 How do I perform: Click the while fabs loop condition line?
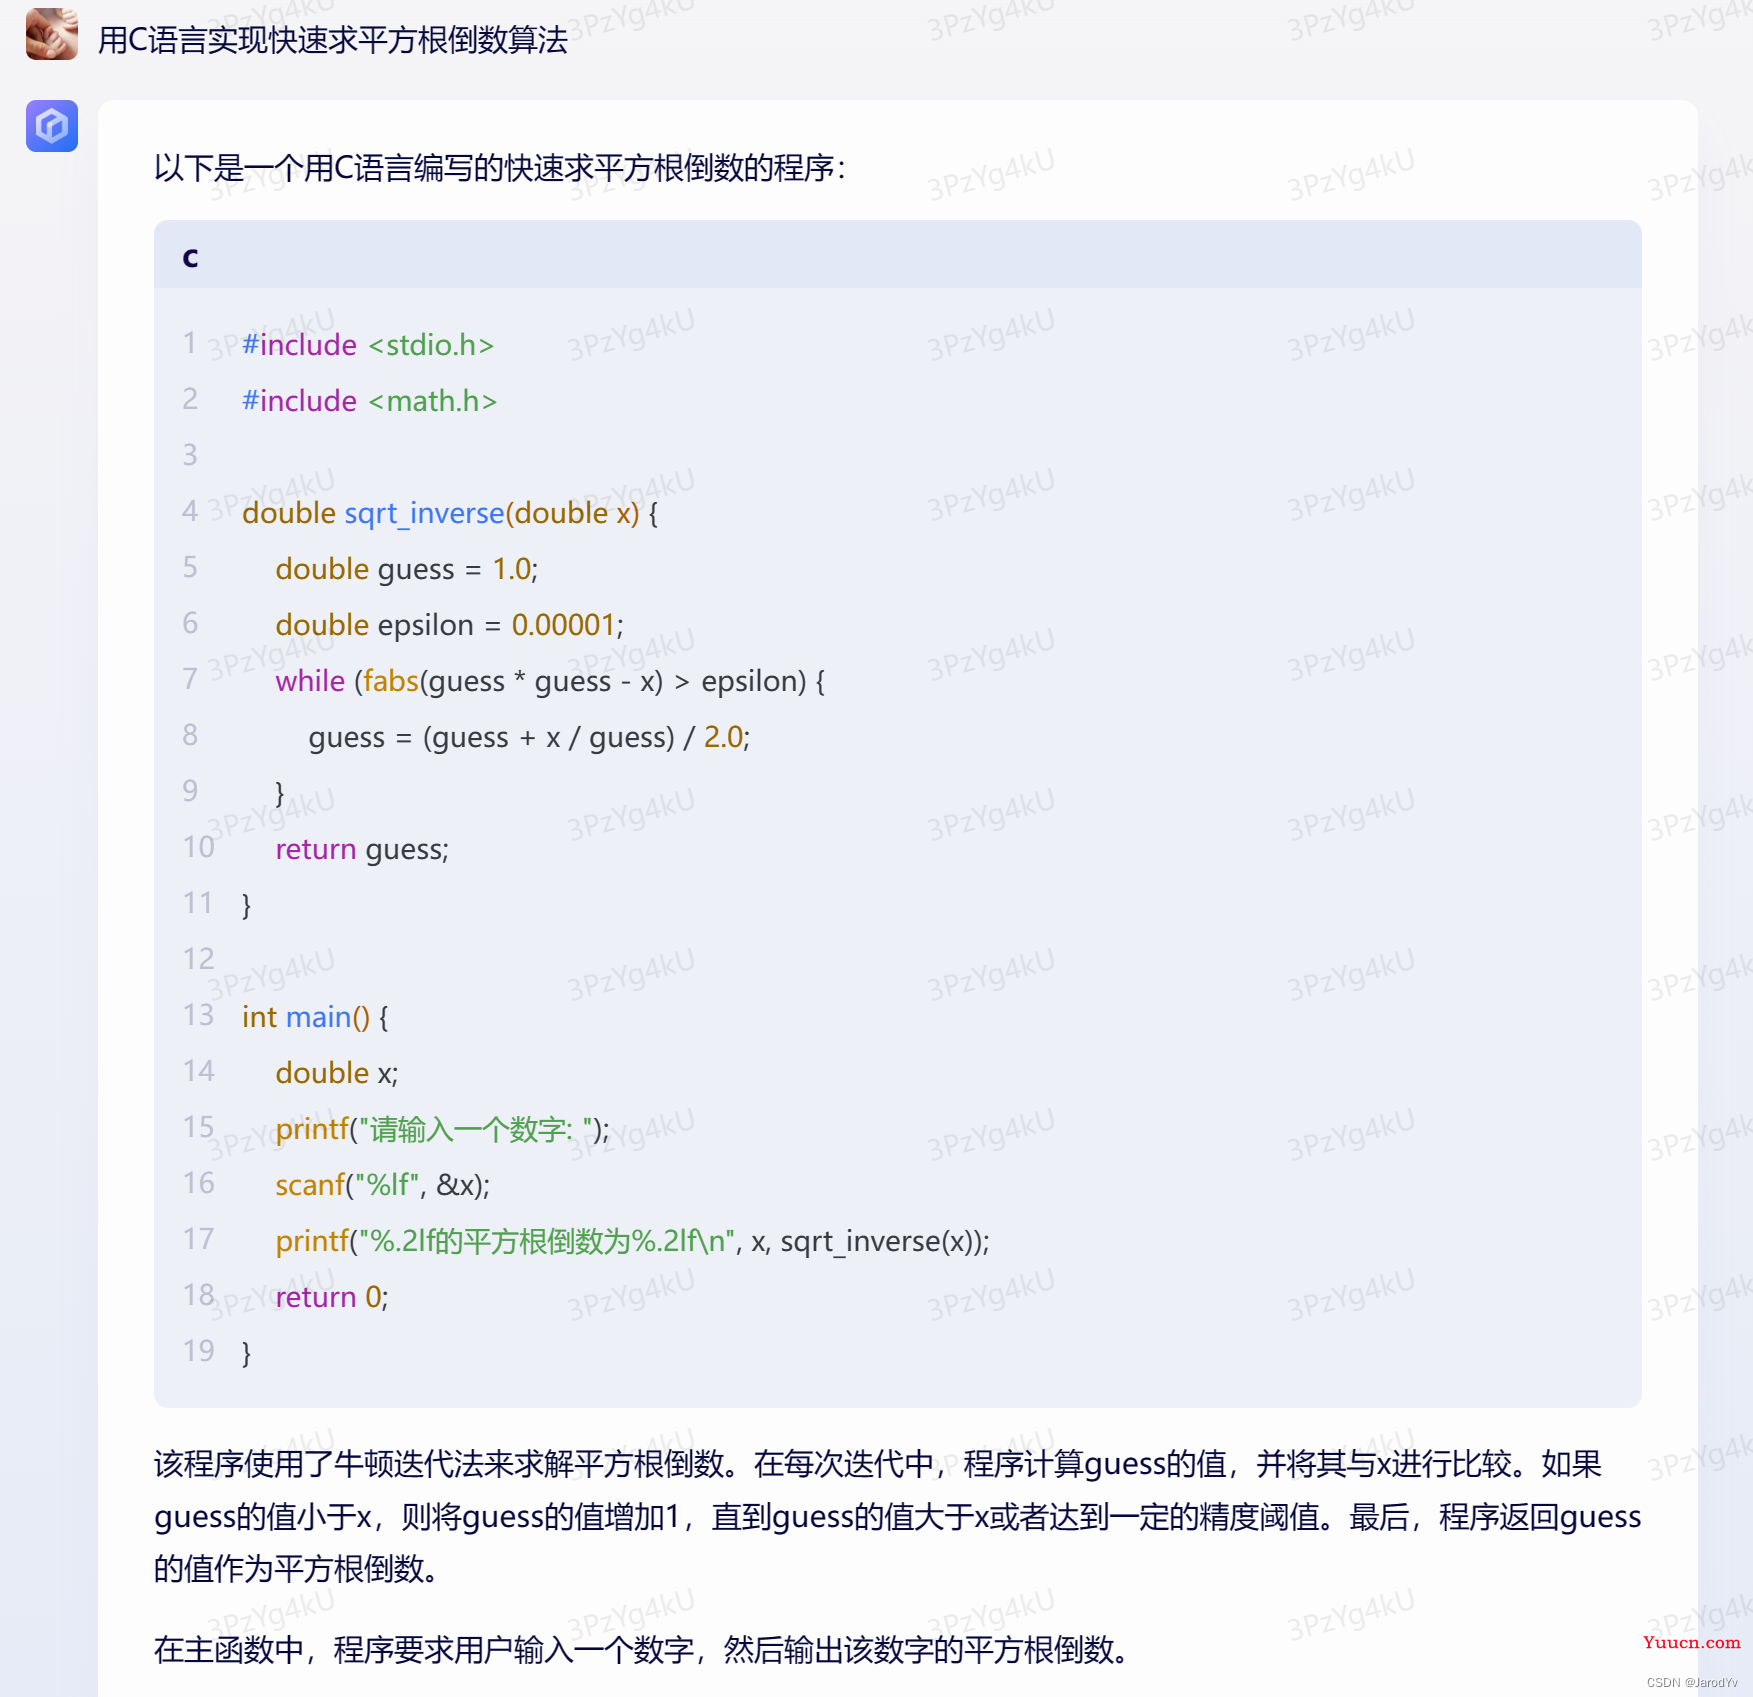(x=550, y=681)
